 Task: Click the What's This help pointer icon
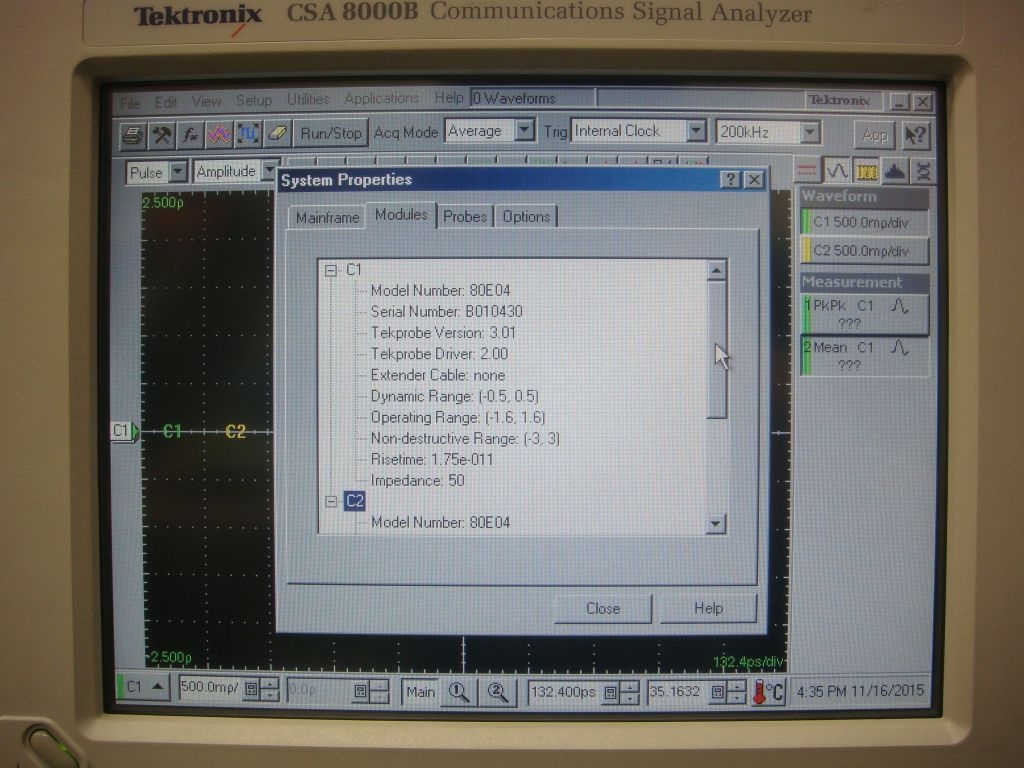tap(916, 135)
